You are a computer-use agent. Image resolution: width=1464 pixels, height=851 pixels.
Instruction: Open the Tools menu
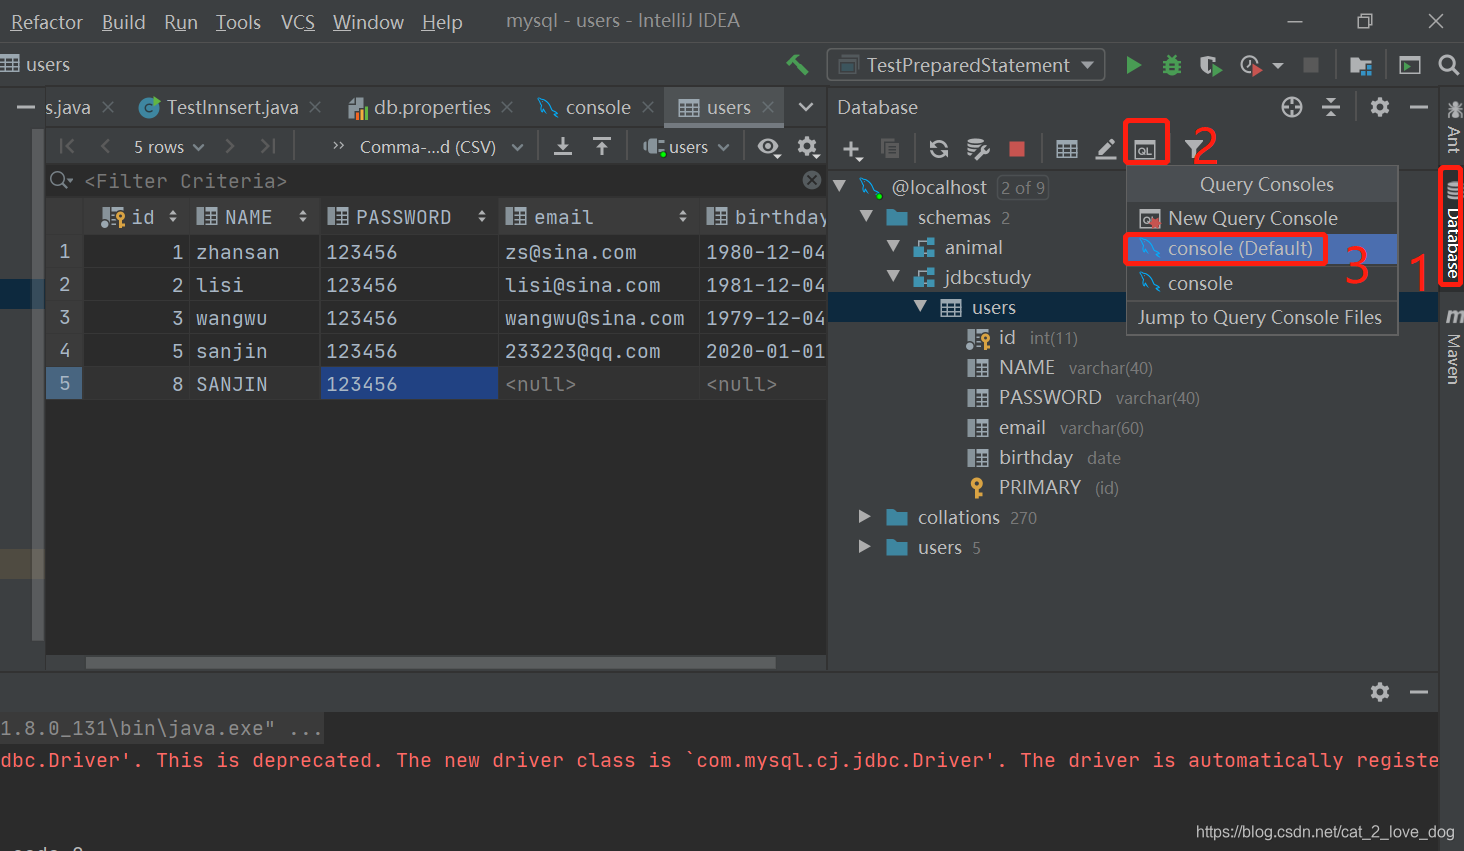238,22
